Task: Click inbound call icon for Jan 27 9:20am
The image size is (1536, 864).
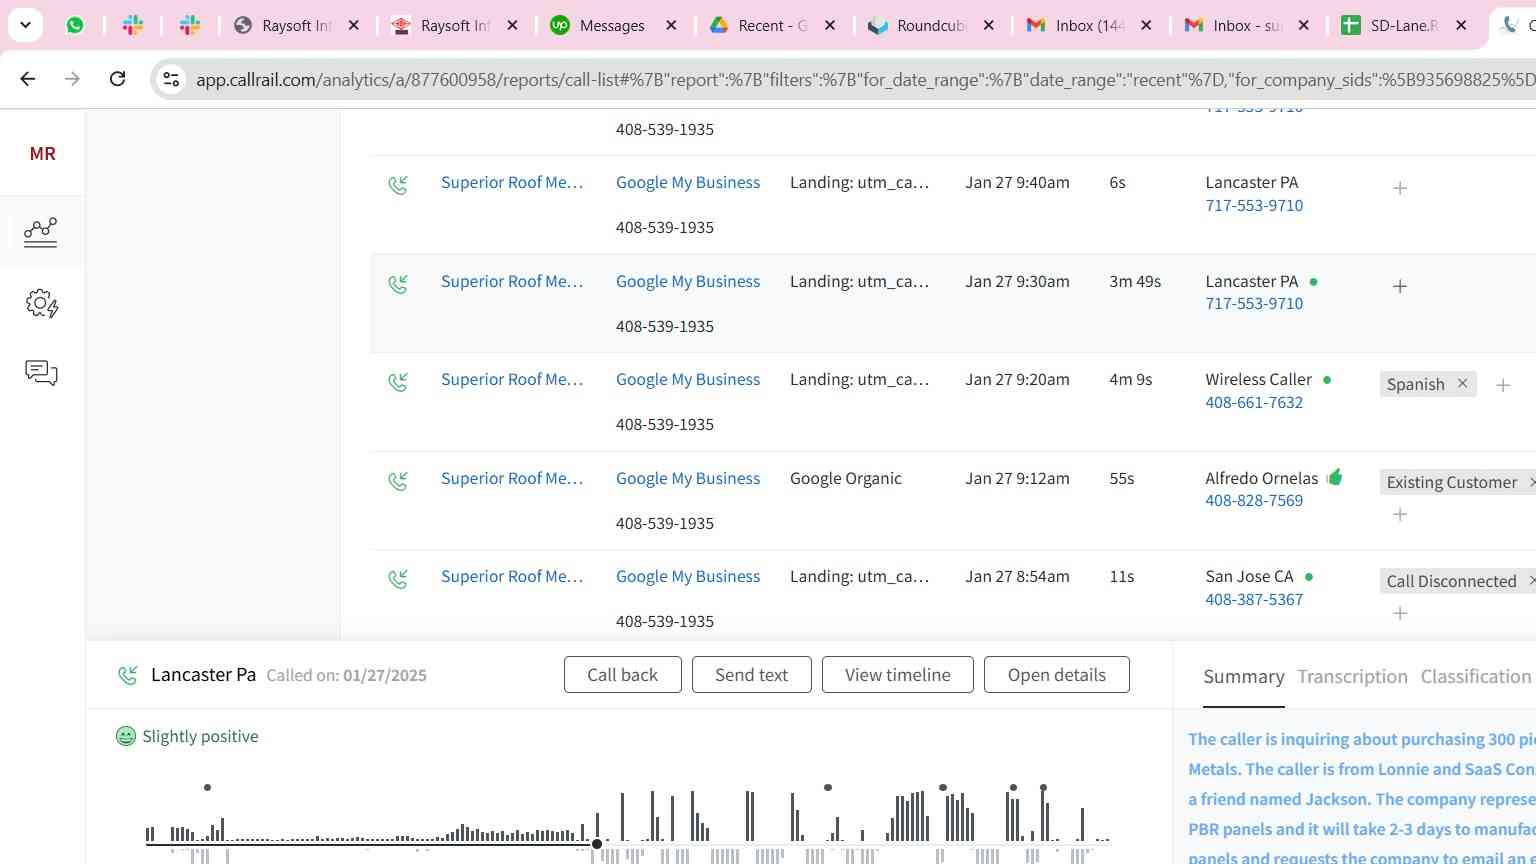Action: (x=398, y=382)
